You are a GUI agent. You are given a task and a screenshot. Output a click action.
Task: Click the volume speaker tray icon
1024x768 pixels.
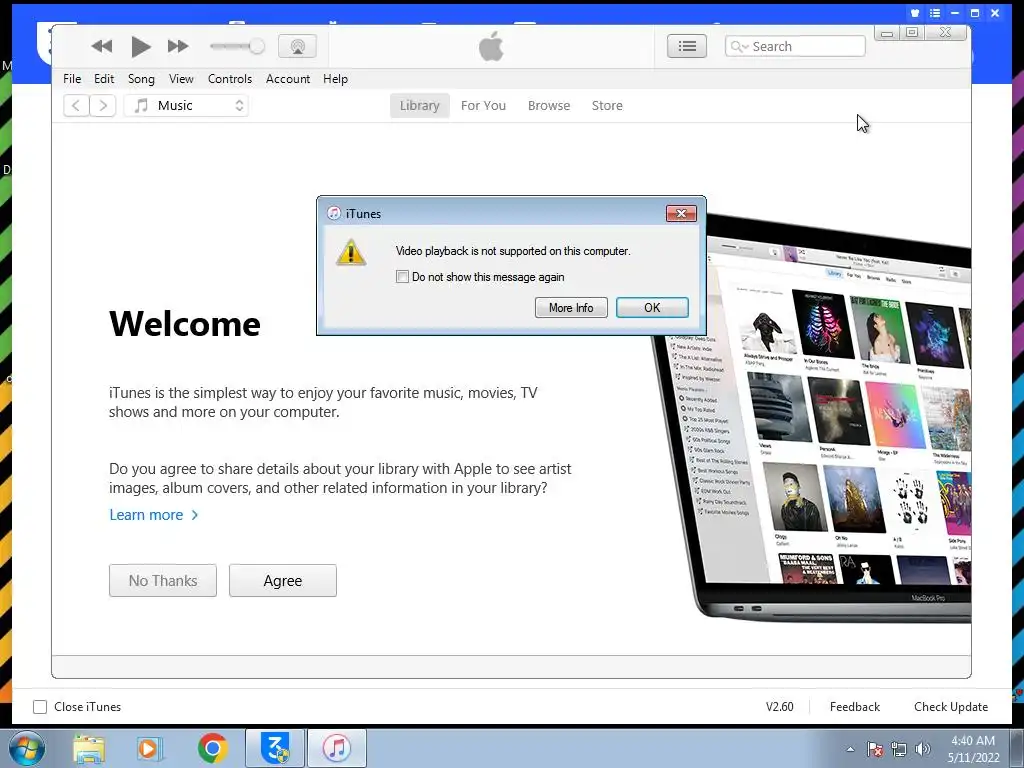[922, 749]
